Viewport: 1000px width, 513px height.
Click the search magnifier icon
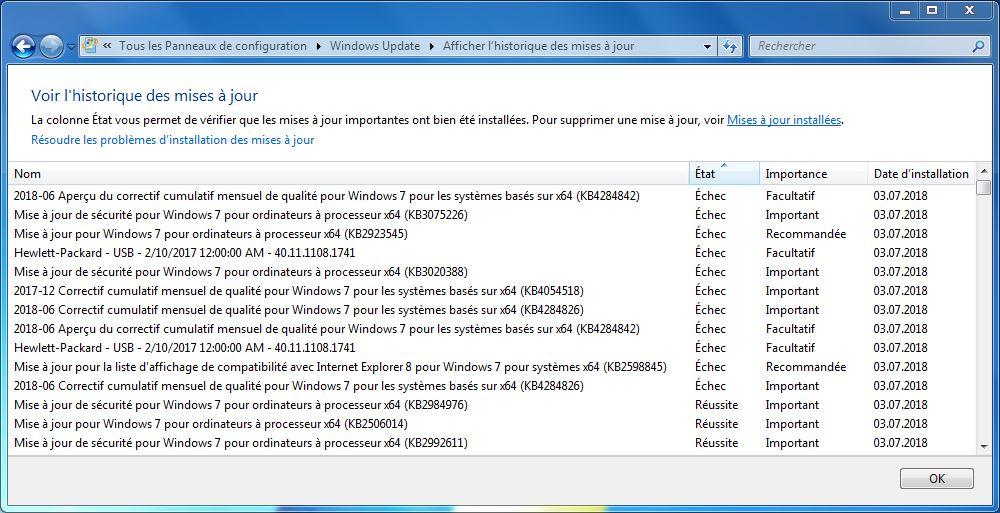coord(978,46)
